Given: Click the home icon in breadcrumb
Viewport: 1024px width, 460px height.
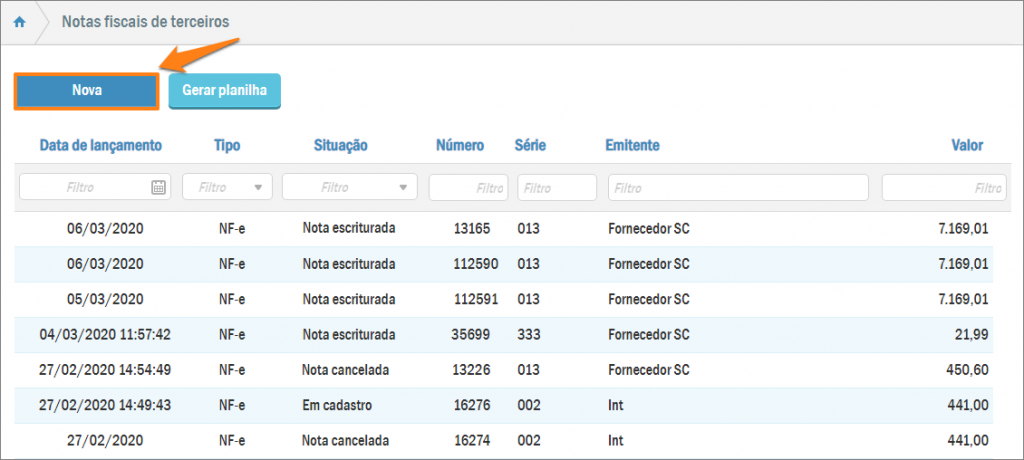Looking at the screenshot, I should point(19,22).
